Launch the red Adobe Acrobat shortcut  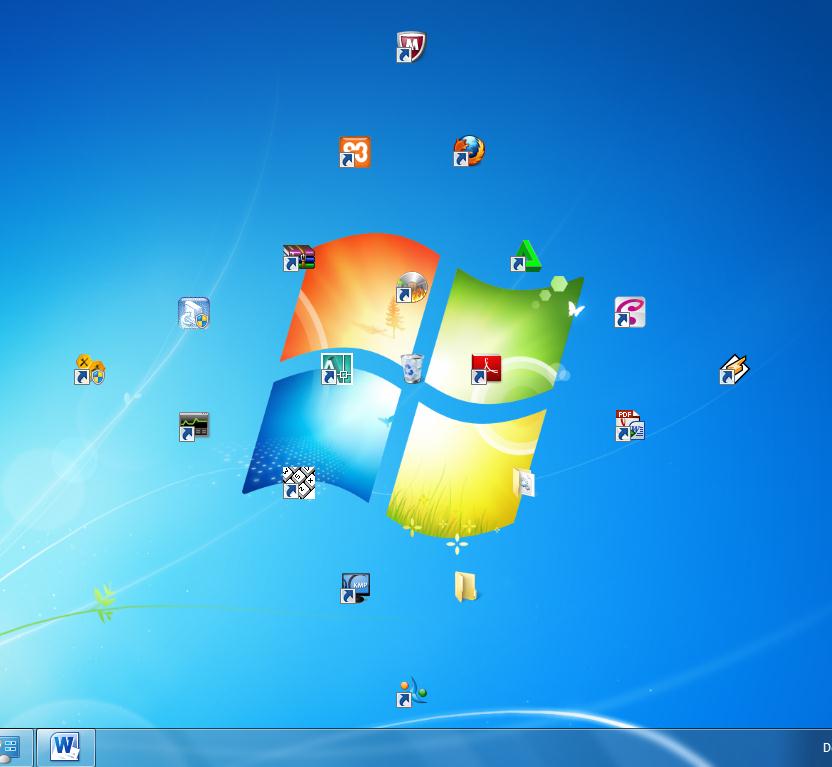tap(486, 369)
